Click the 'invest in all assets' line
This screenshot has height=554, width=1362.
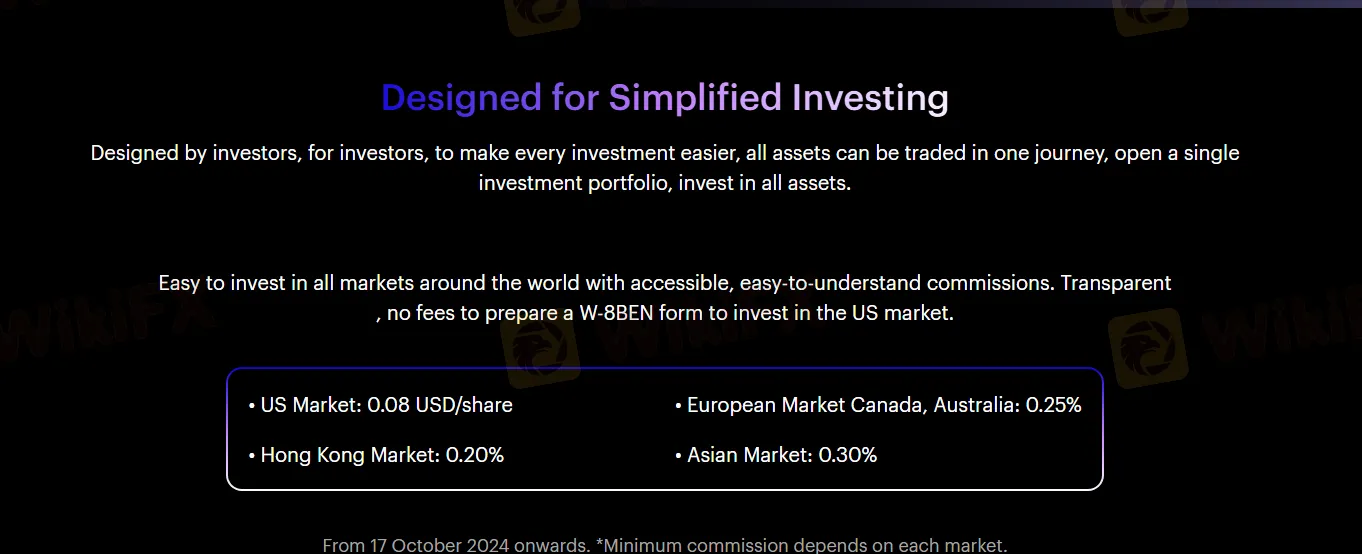[765, 184]
